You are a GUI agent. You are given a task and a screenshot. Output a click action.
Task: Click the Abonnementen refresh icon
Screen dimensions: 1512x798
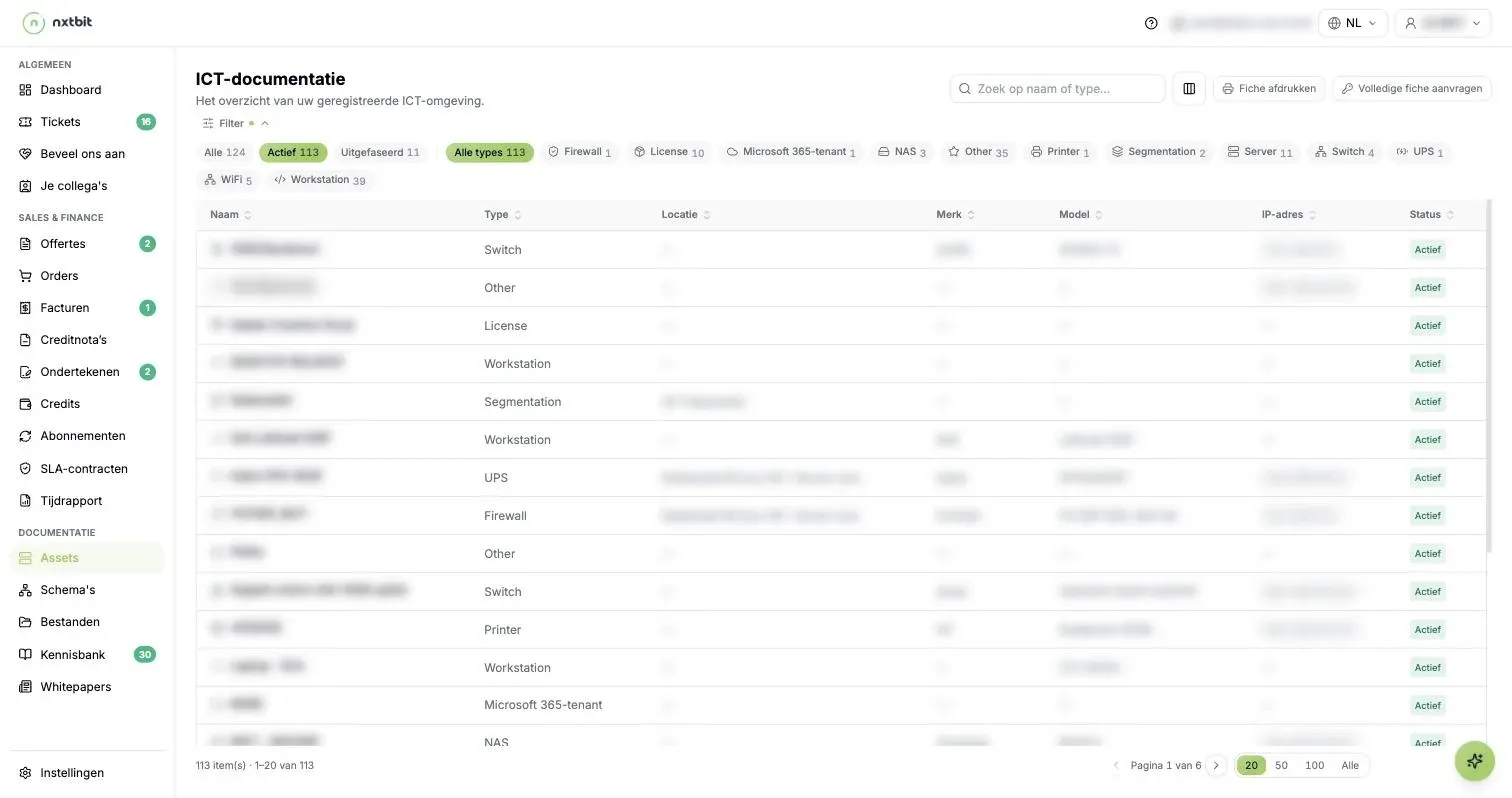(26, 436)
